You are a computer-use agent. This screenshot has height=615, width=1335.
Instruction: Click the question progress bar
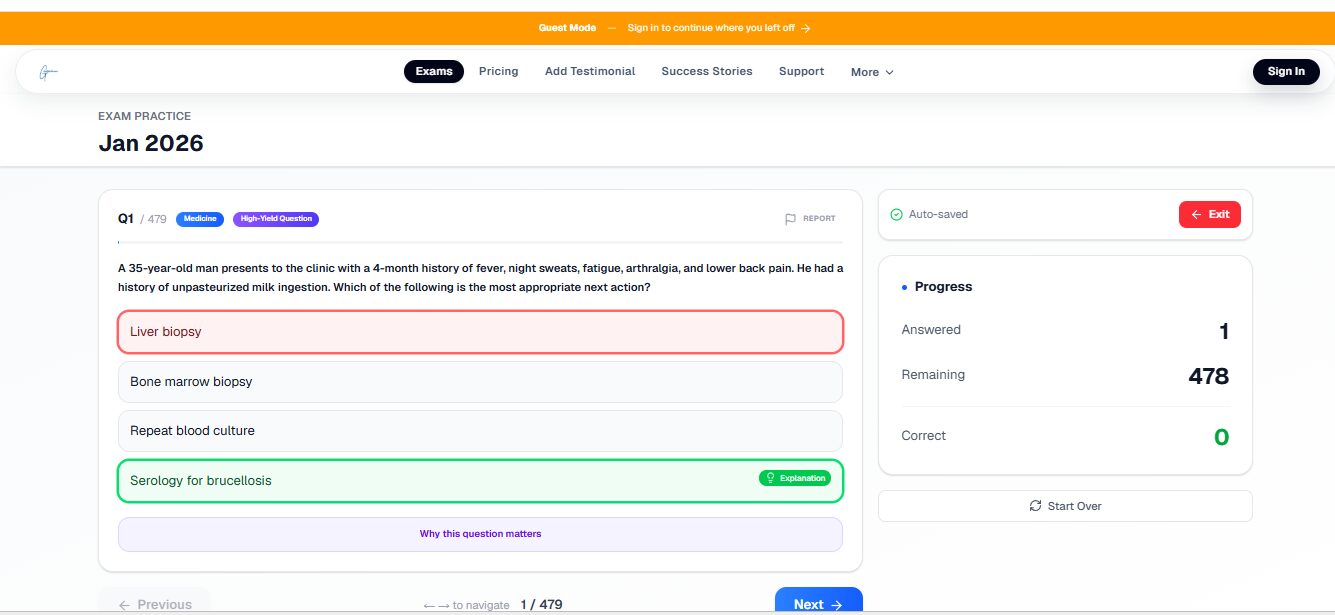pos(480,242)
